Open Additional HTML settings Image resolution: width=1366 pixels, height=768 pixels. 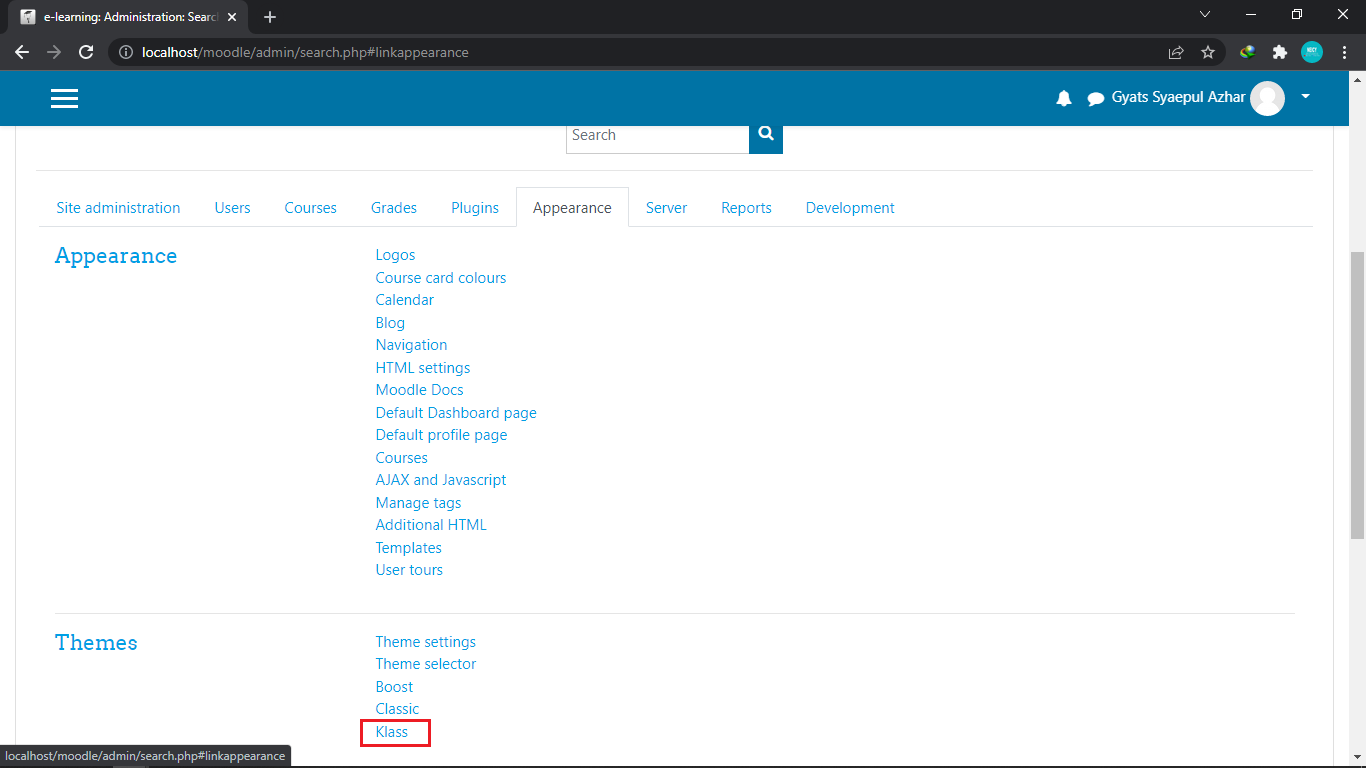tap(431, 525)
